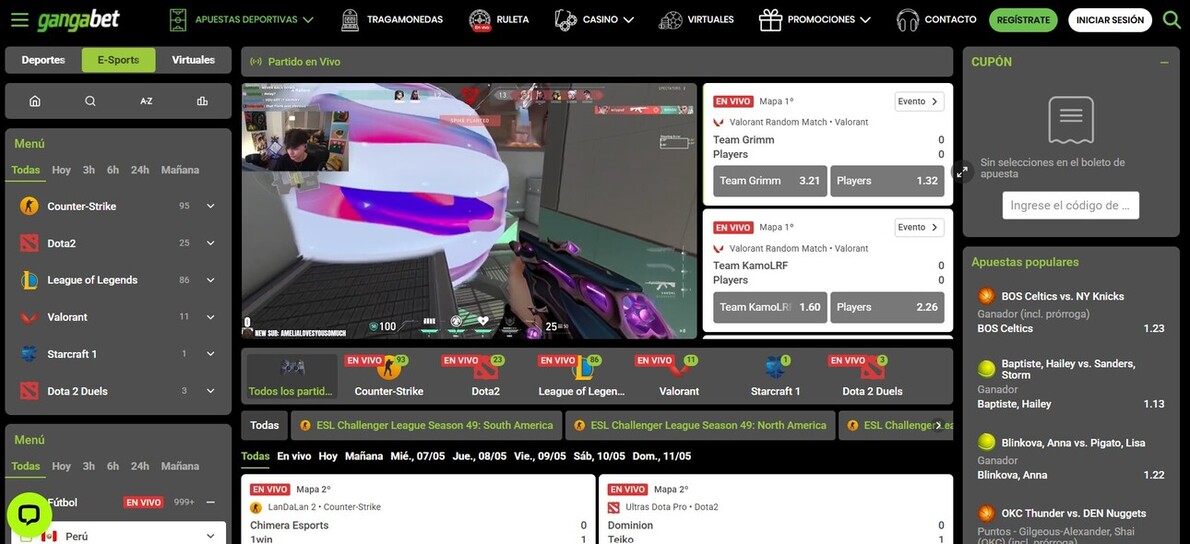The width and height of the screenshot is (1190, 544).
Task: Click the Dota 2 Duels menu icon
Action: click(29, 391)
